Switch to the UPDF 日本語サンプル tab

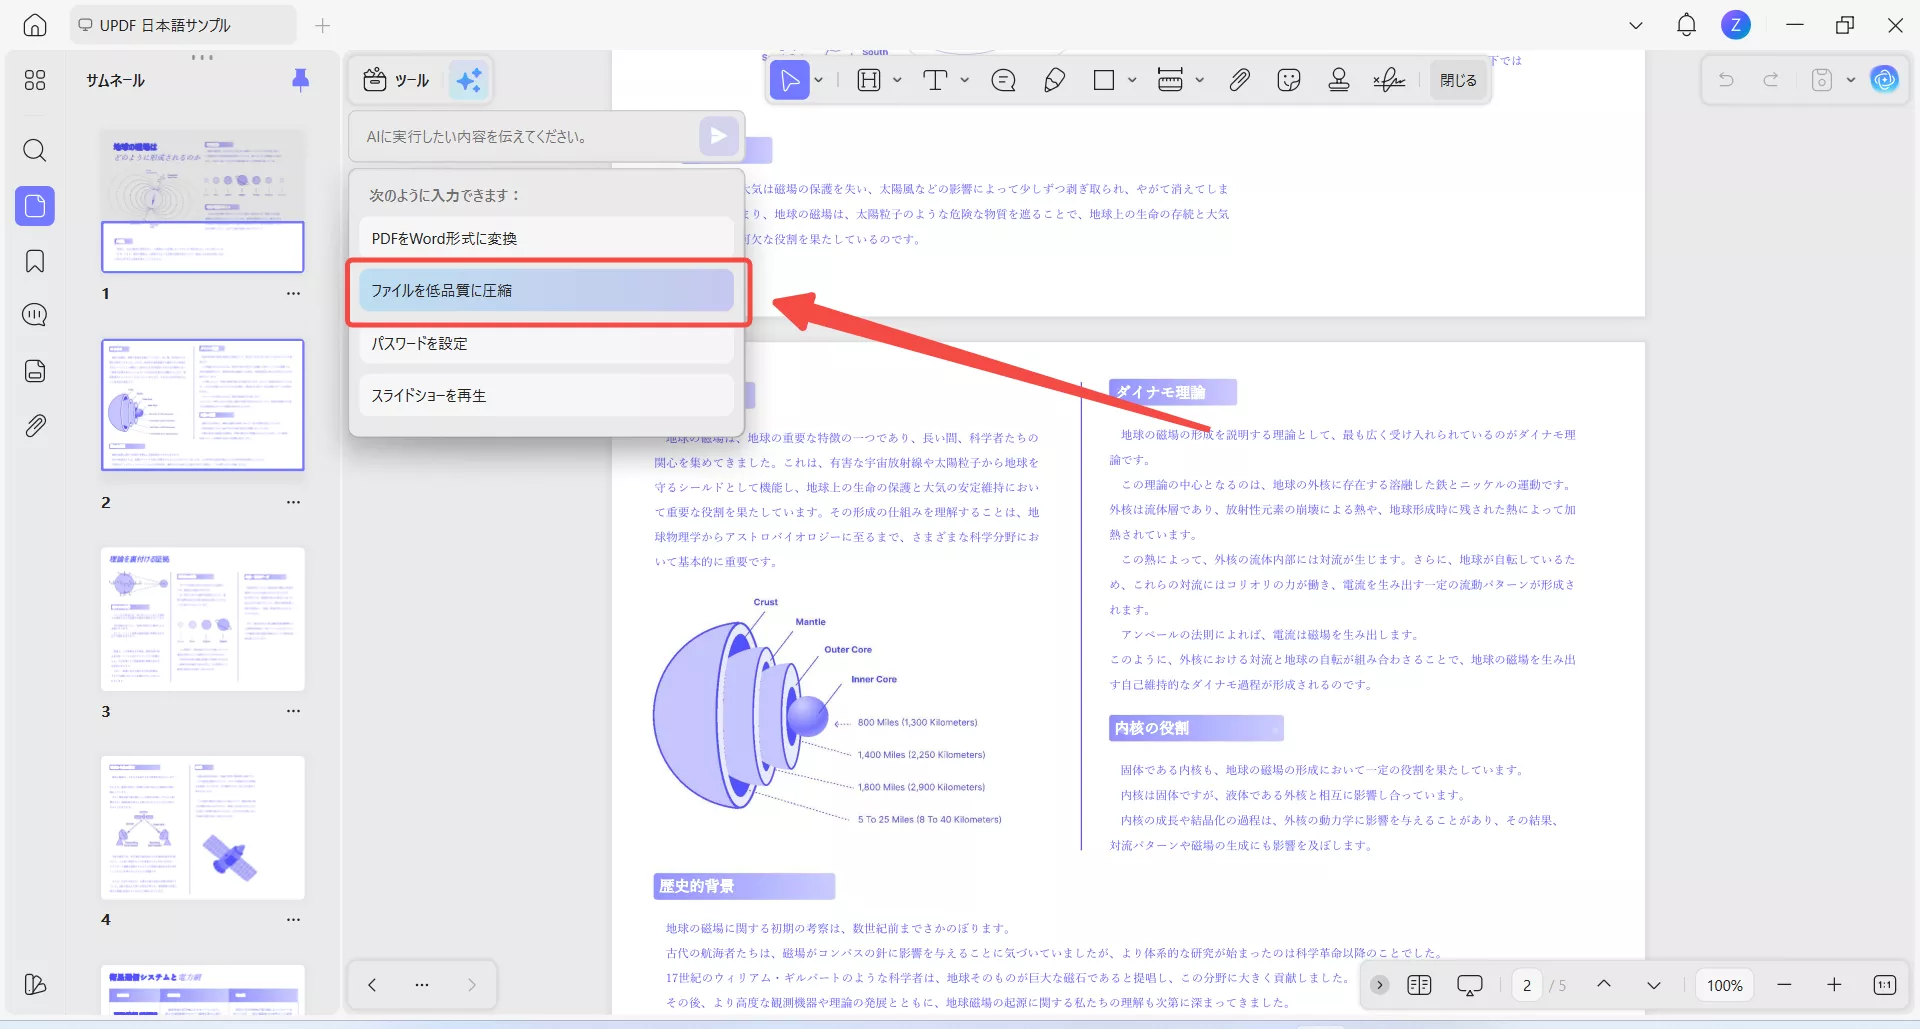coord(184,25)
